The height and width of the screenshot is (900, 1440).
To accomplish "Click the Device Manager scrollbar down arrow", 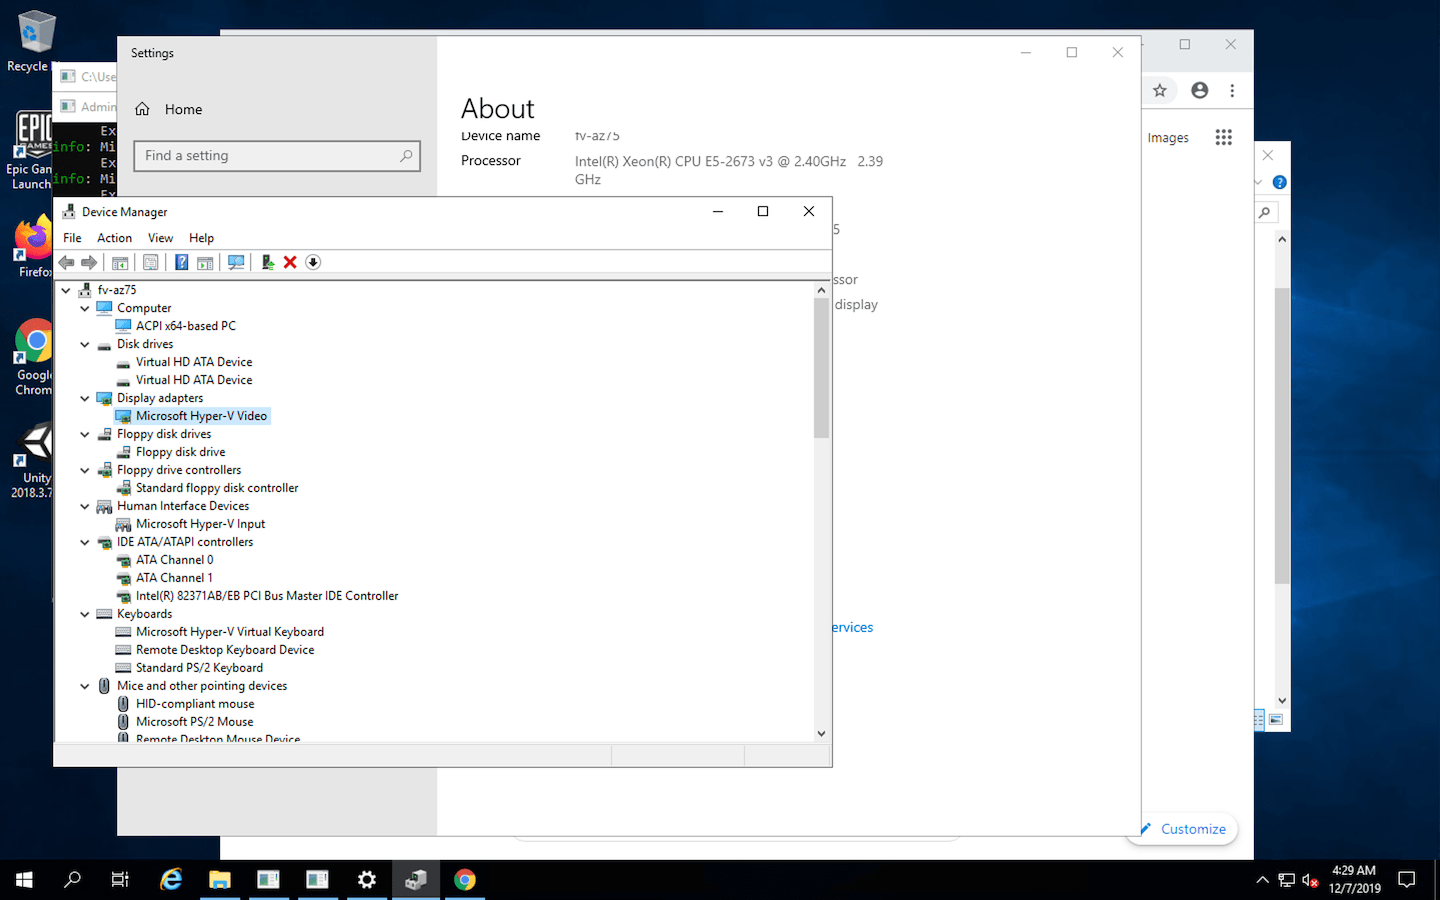I will (822, 733).
